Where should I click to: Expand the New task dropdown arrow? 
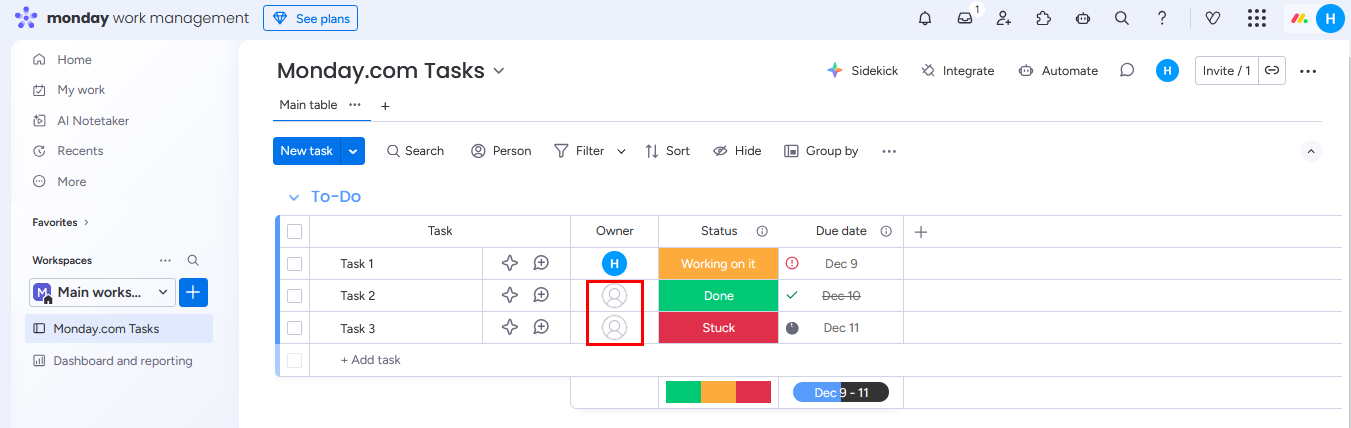click(353, 151)
